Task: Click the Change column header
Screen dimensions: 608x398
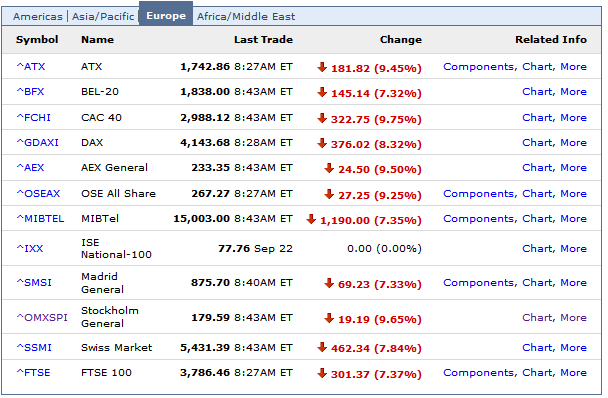Action: coord(401,40)
